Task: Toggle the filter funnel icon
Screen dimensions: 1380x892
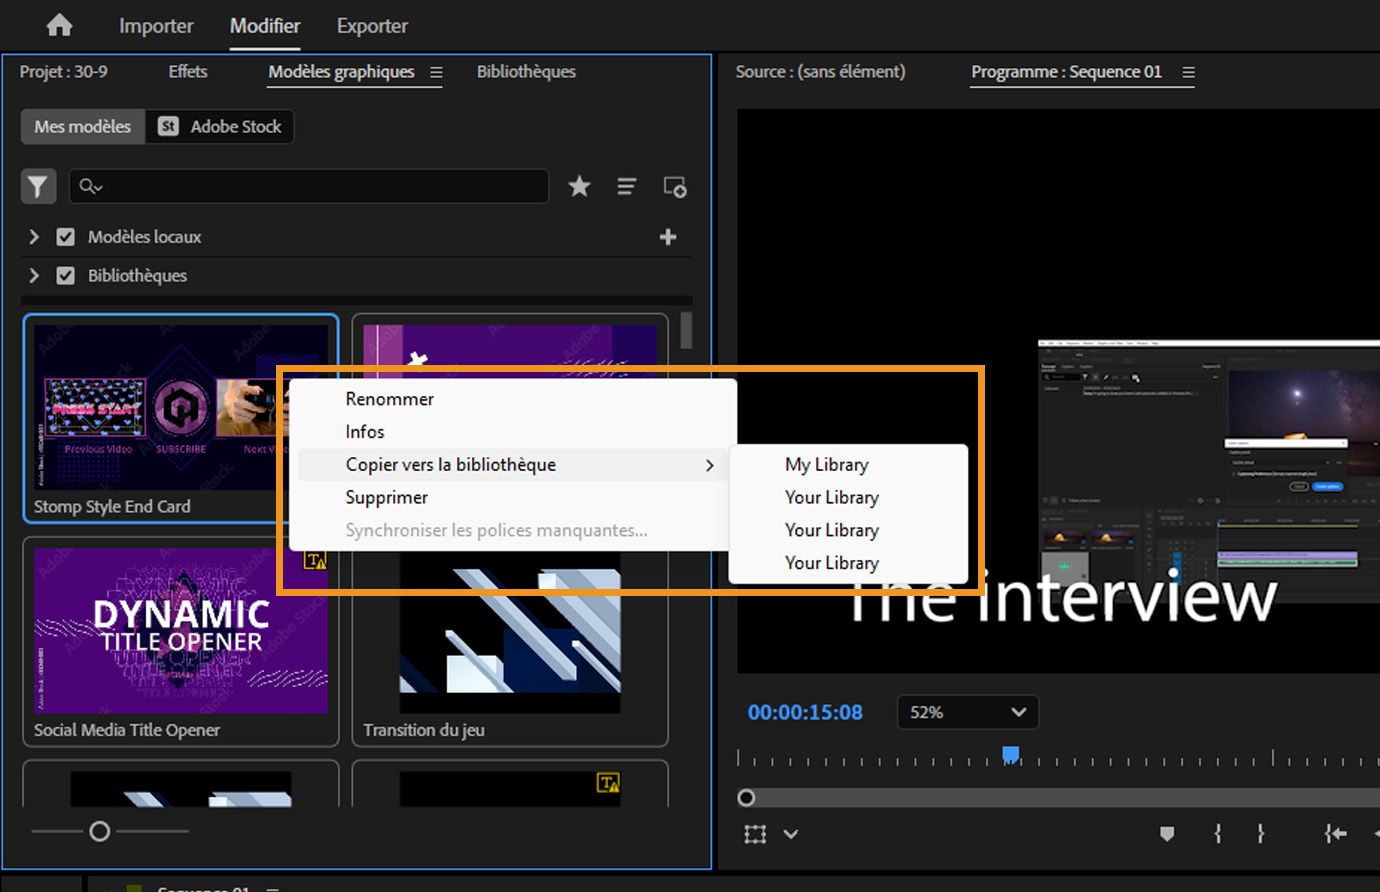Action: [38, 186]
